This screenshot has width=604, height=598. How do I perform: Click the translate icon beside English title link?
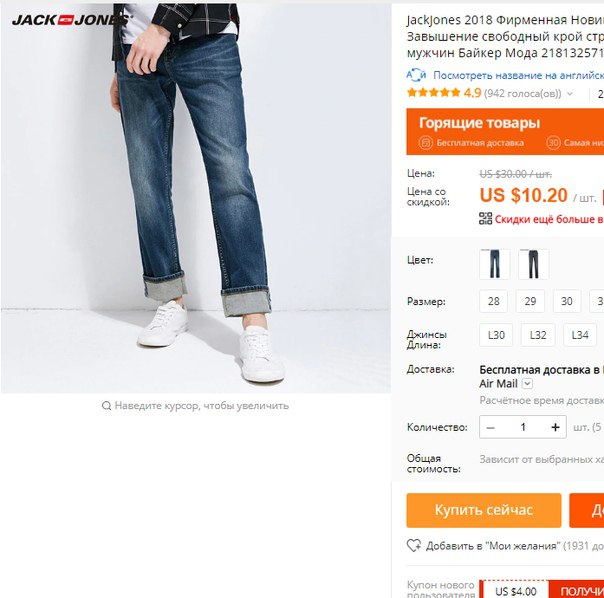tap(416, 75)
